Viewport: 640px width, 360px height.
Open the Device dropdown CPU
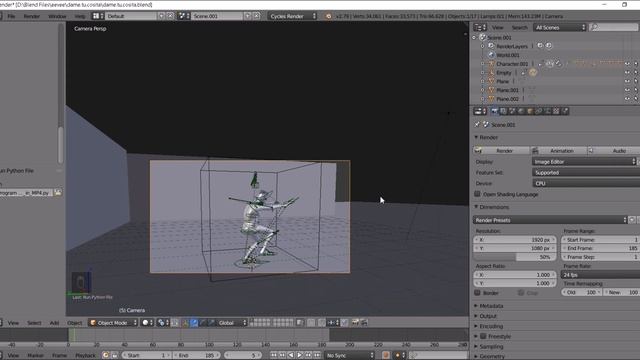[x=586, y=184]
